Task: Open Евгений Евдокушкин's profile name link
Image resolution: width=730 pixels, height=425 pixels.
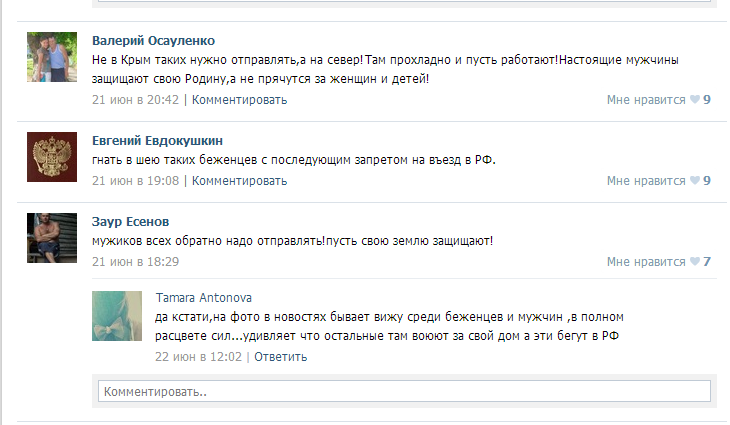Action: (157, 141)
